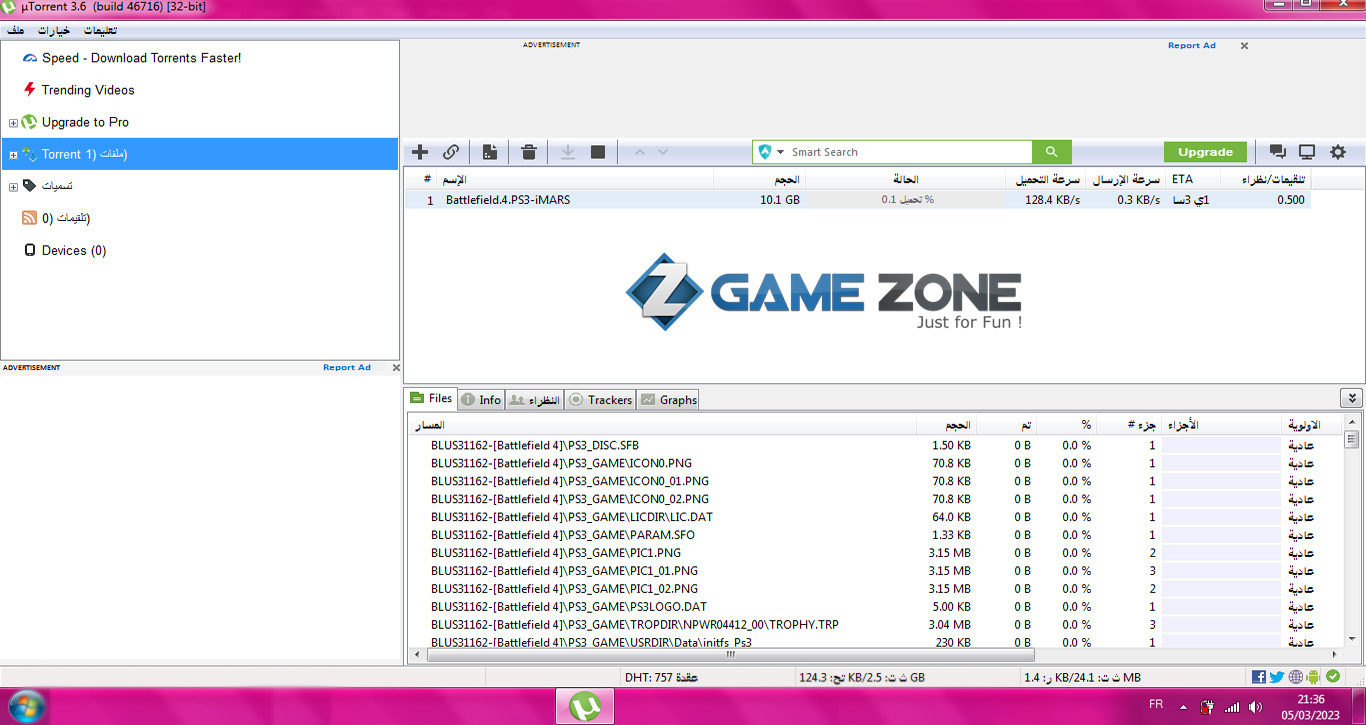Click the Remove Torrent trash icon
This screenshot has height=725, width=1366.
[x=529, y=152]
